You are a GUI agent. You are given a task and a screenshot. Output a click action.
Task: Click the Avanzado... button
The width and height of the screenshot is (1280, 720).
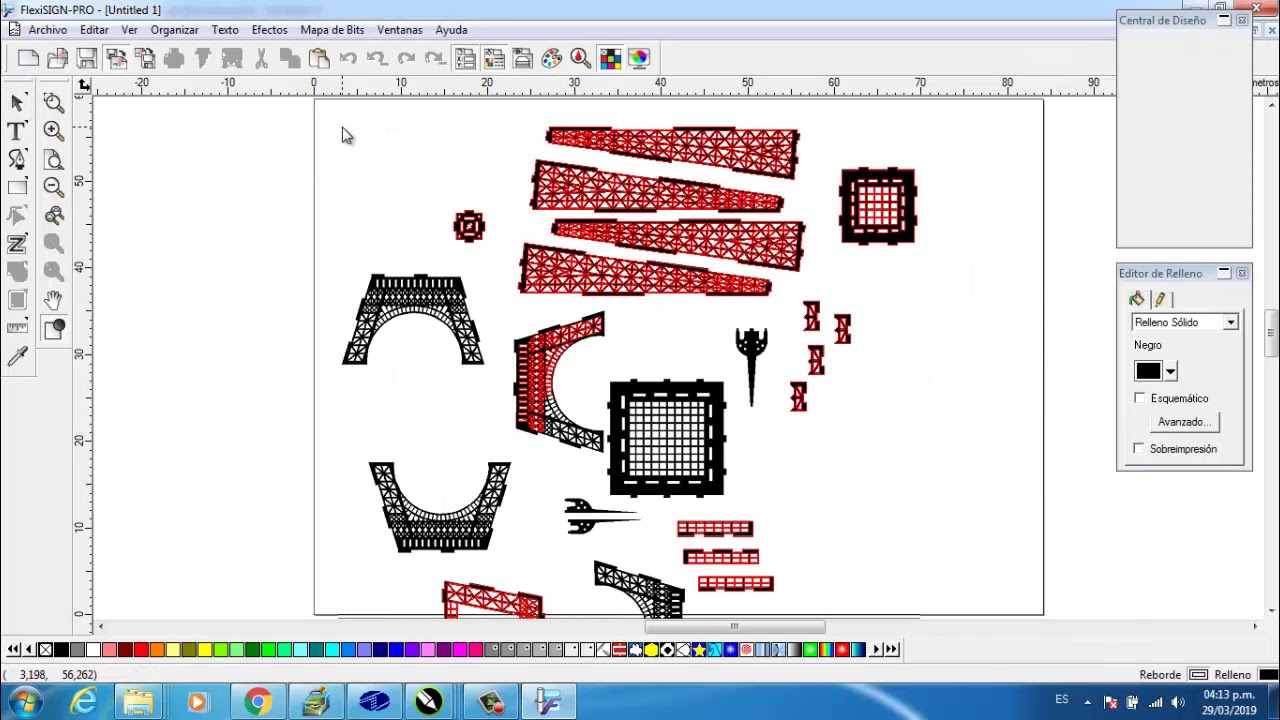click(x=1184, y=422)
